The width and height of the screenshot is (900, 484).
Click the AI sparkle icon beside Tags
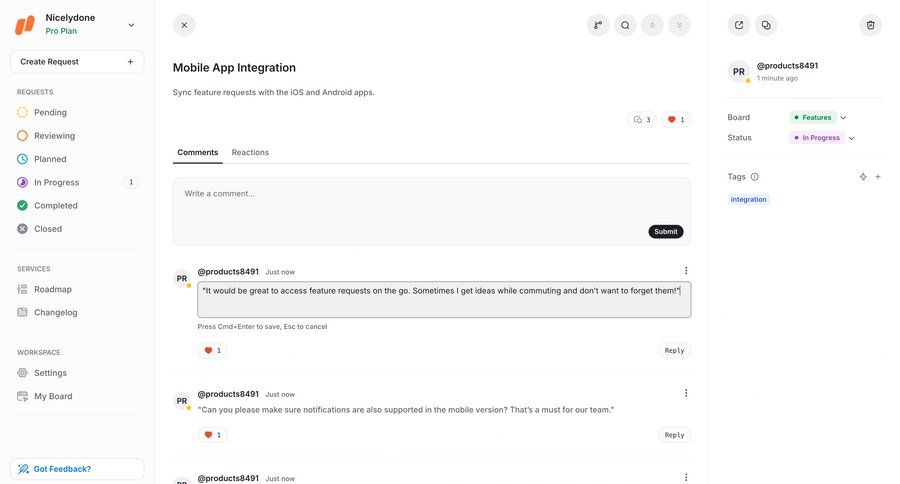point(863,177)
